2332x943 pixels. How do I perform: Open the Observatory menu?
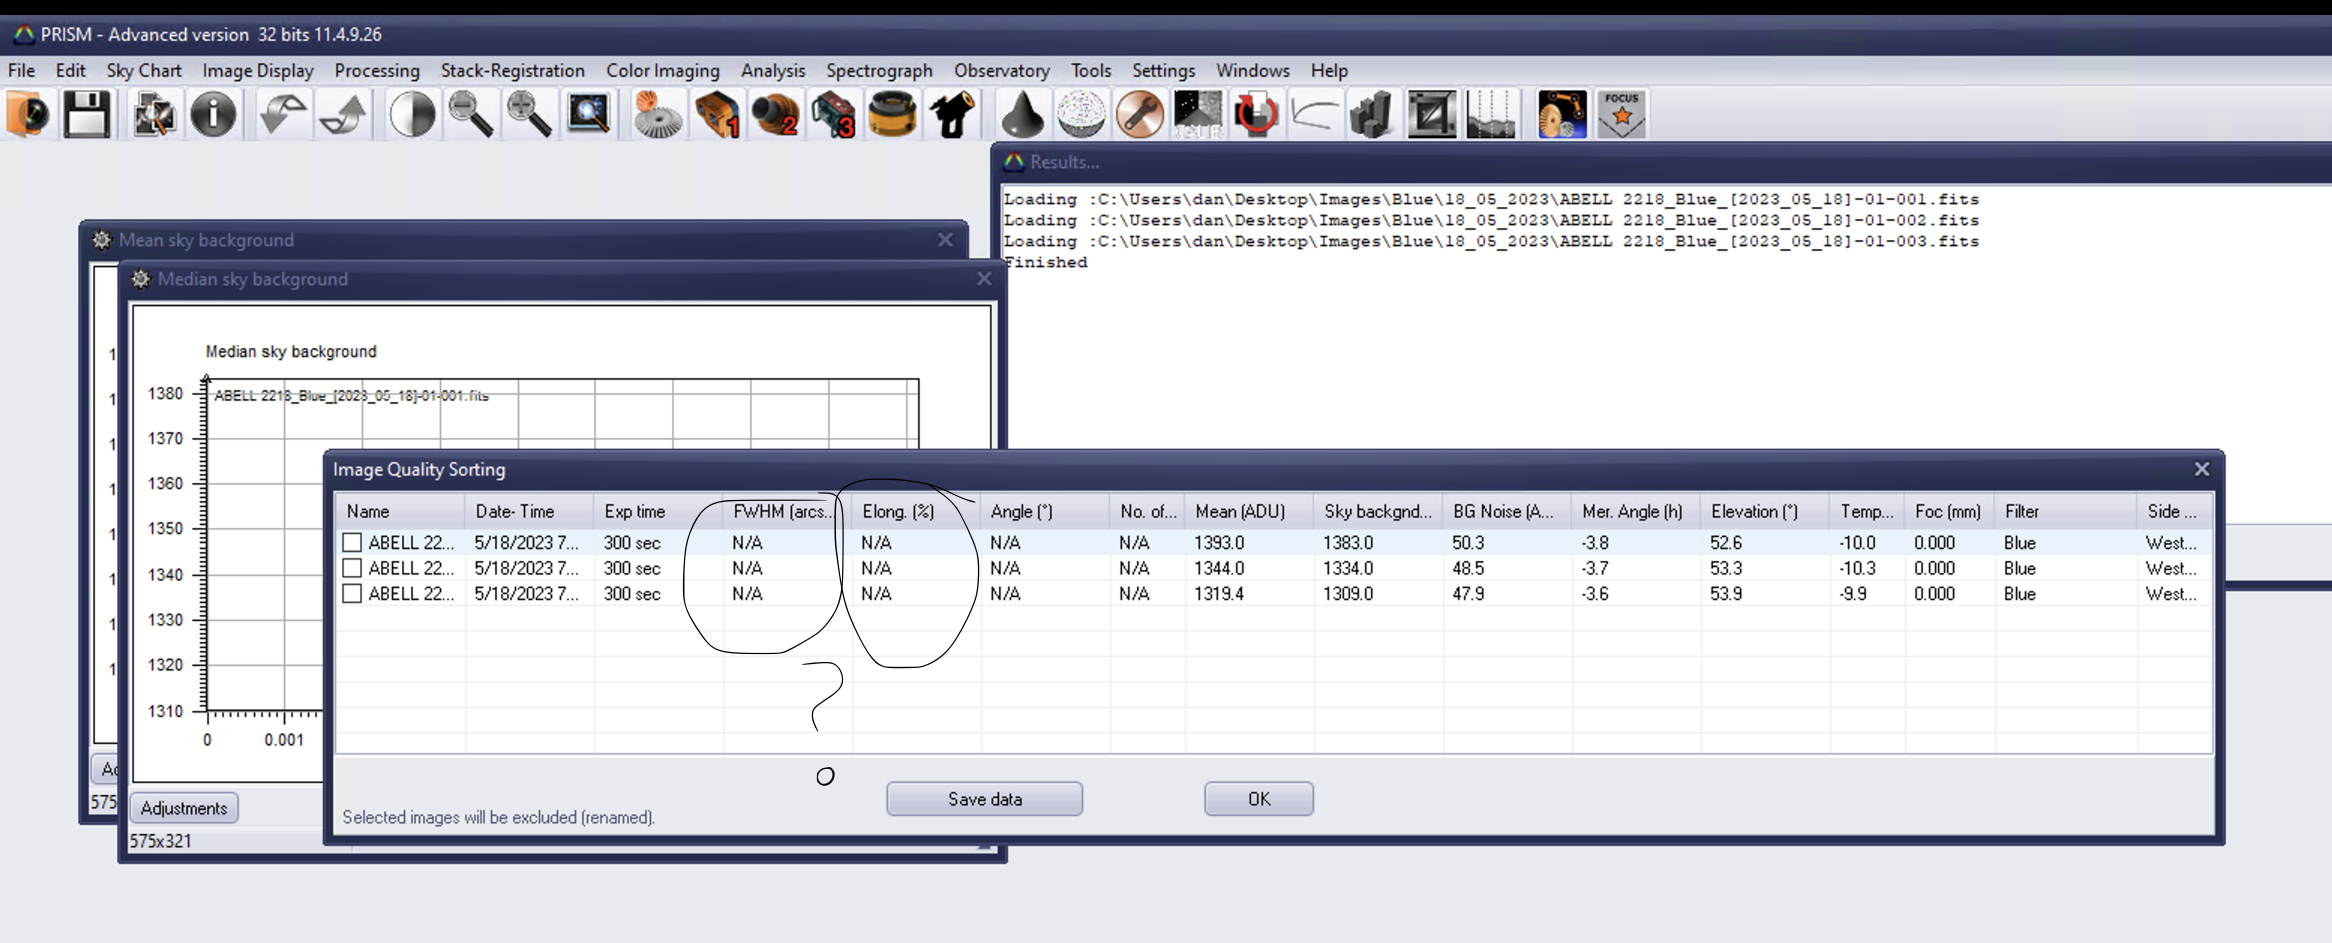click(1001, 71)
